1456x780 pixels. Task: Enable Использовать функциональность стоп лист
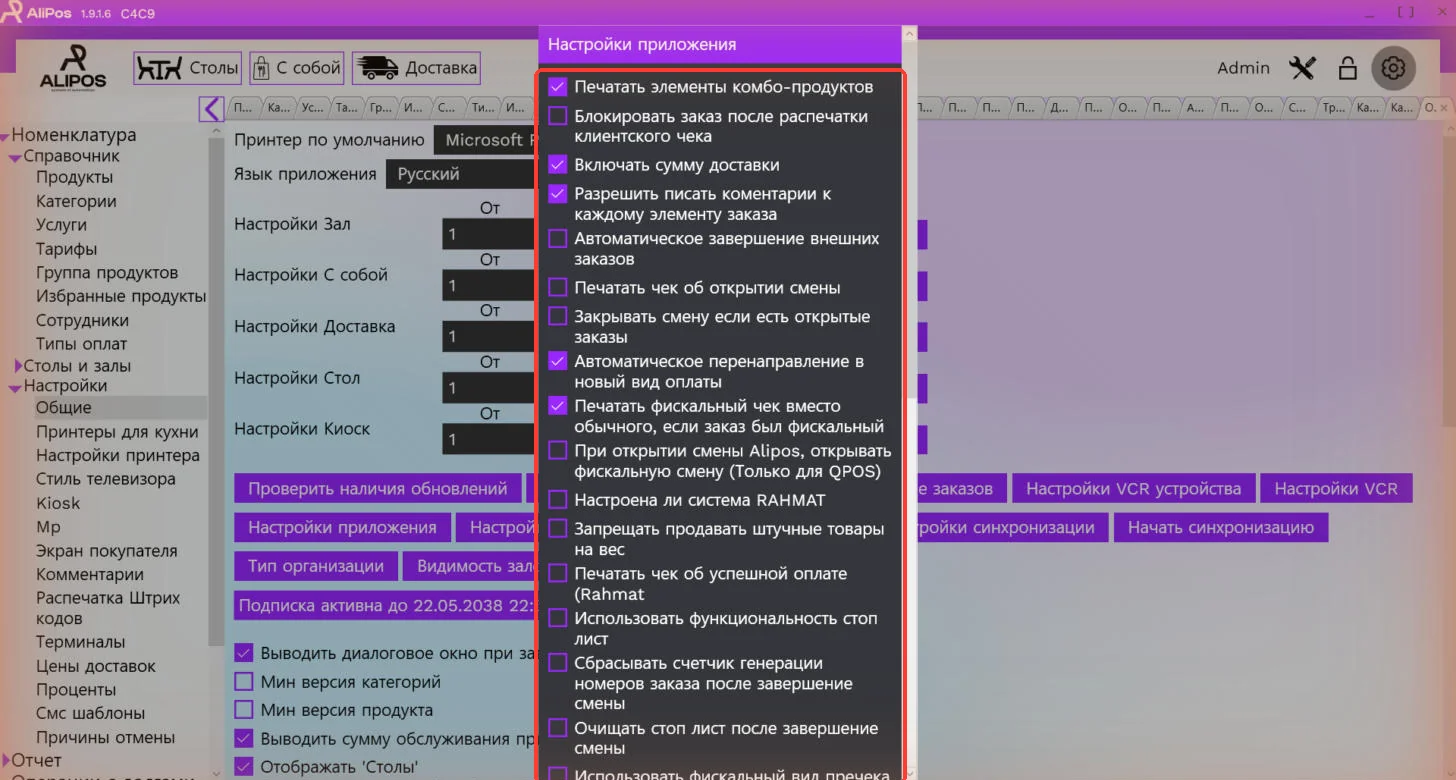click(x=558, y=619)
